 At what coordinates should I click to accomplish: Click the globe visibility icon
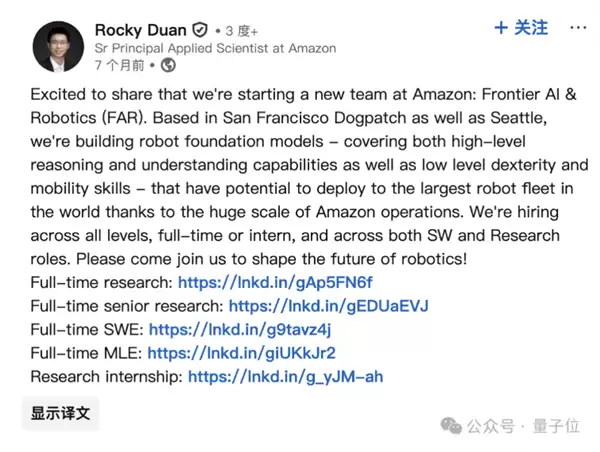[x=167, y=66]
